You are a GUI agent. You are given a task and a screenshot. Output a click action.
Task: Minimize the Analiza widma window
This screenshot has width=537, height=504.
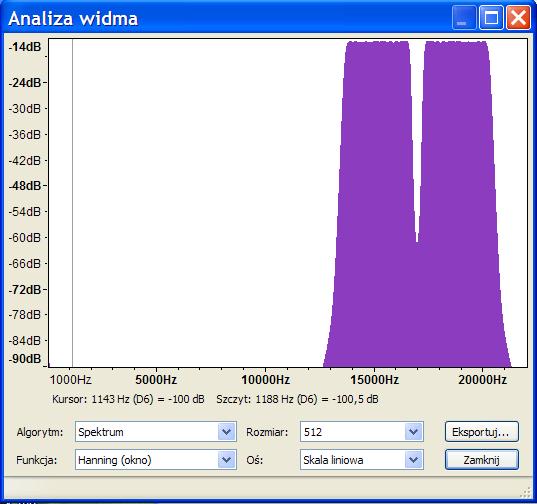coord(463,17)
